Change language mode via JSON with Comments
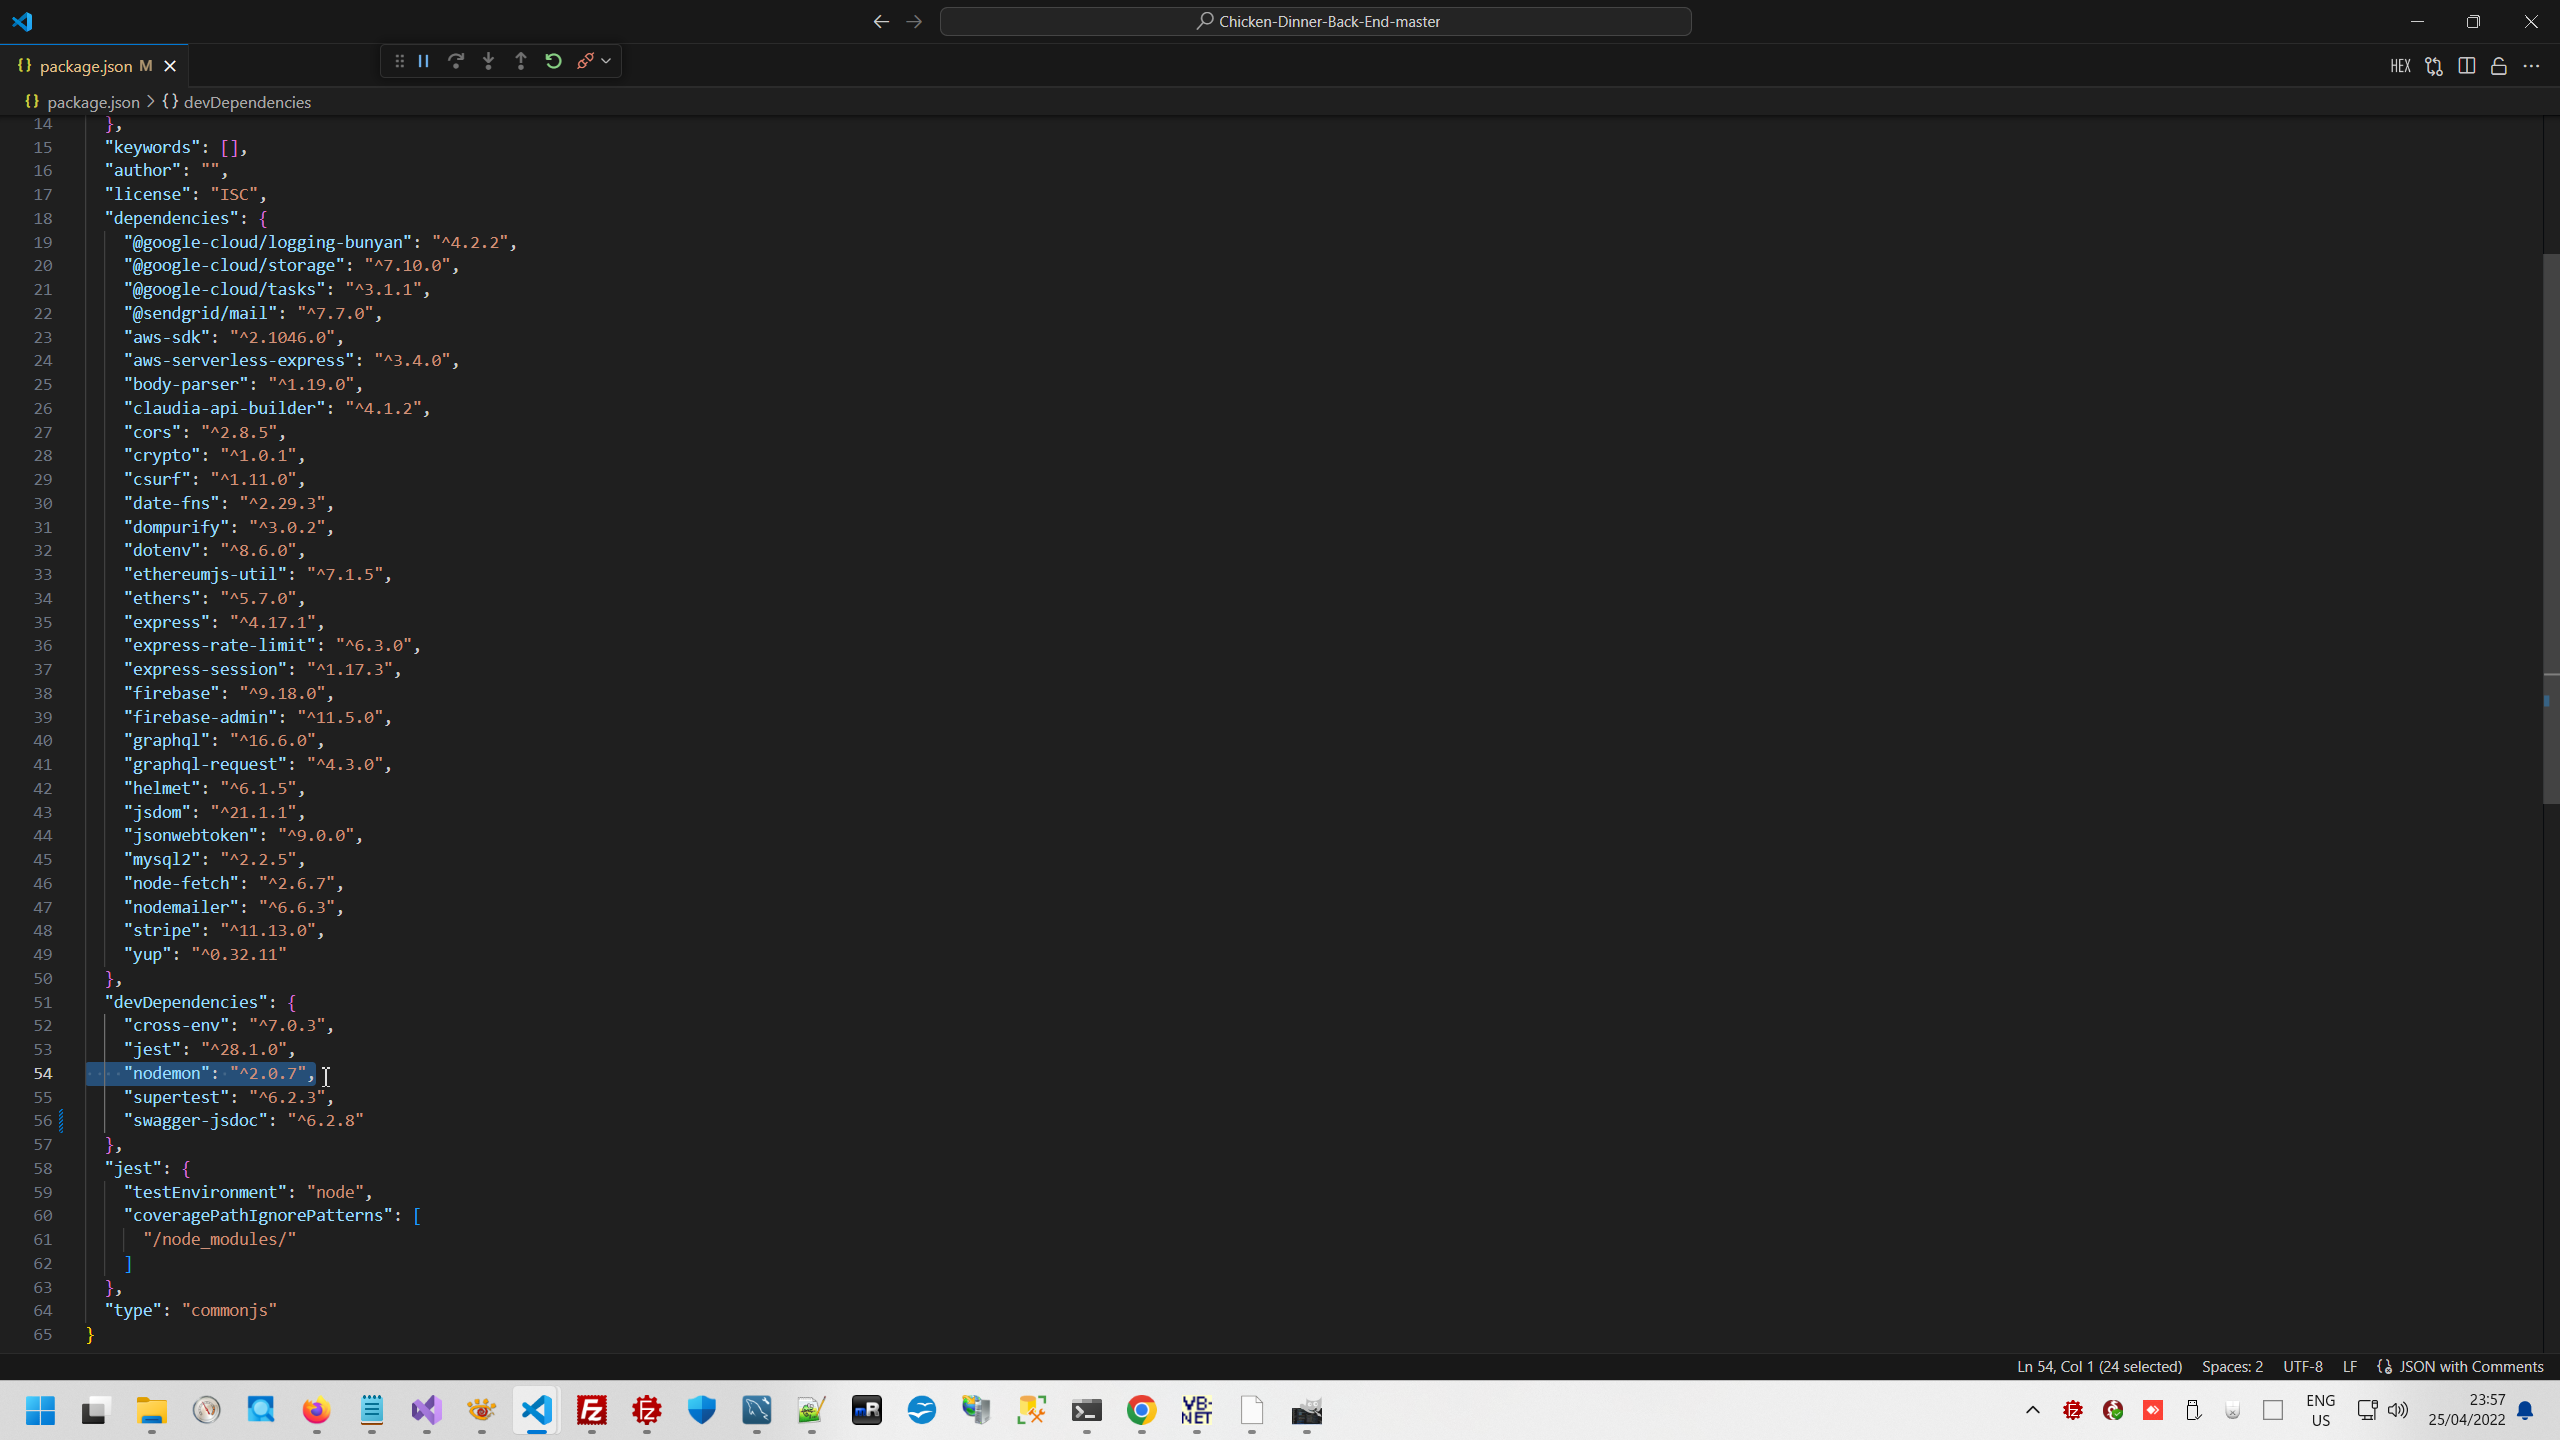Viewport: 2560px width, 1440px height. click(2469, 1366)
